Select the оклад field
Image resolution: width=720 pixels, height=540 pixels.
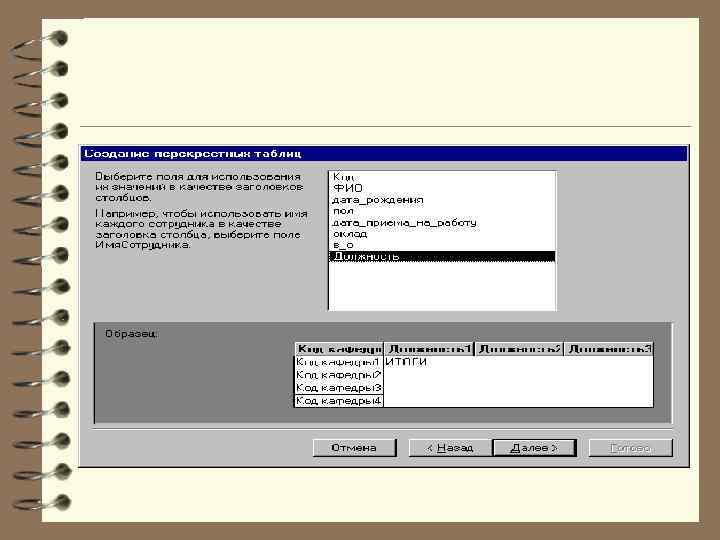[442, 234]
